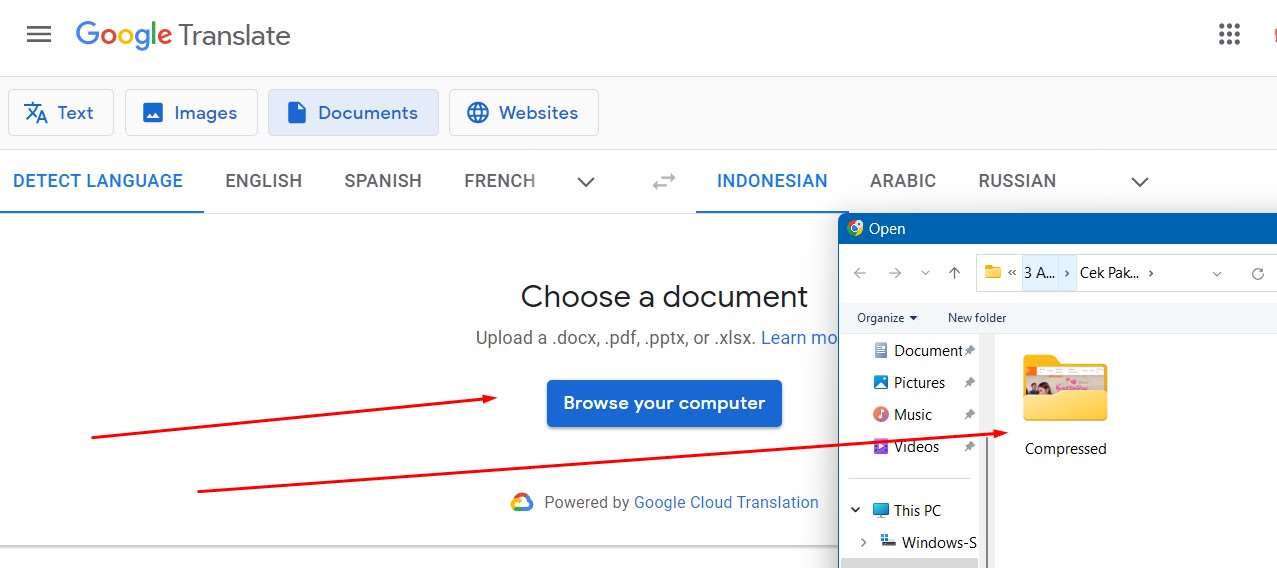The width and height of the screenshot is (1277, 568).
Task: Select Detect Language as source
Action: pyautogui.click(x=98, y=181)
